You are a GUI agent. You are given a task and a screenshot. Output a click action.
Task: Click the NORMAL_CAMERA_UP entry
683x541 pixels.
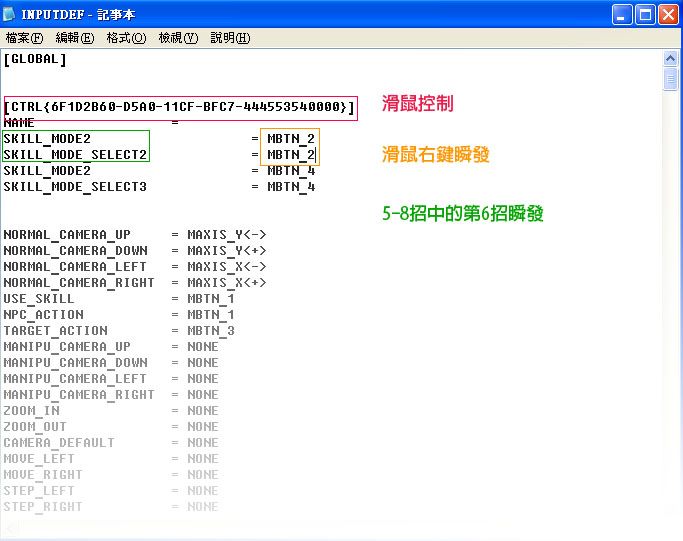pos(67,235)
